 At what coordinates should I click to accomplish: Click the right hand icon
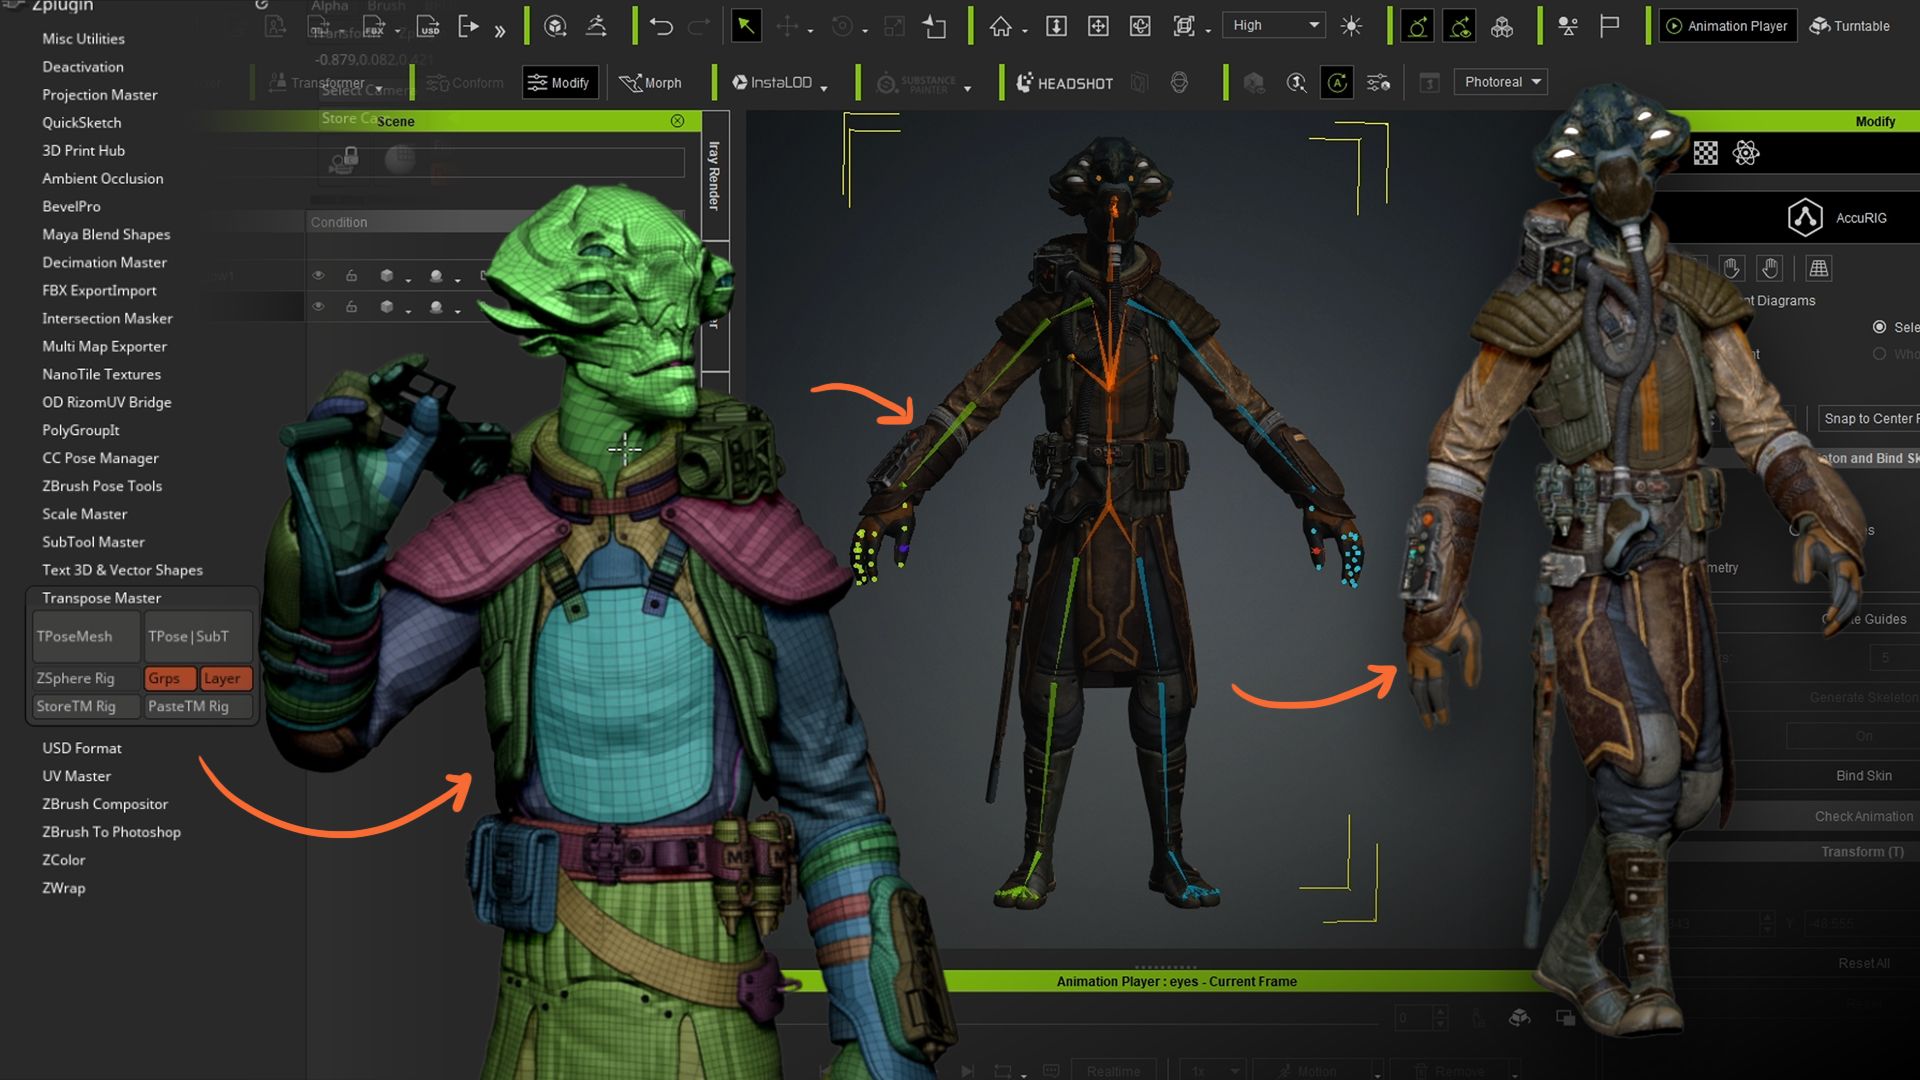(1770, 268)
